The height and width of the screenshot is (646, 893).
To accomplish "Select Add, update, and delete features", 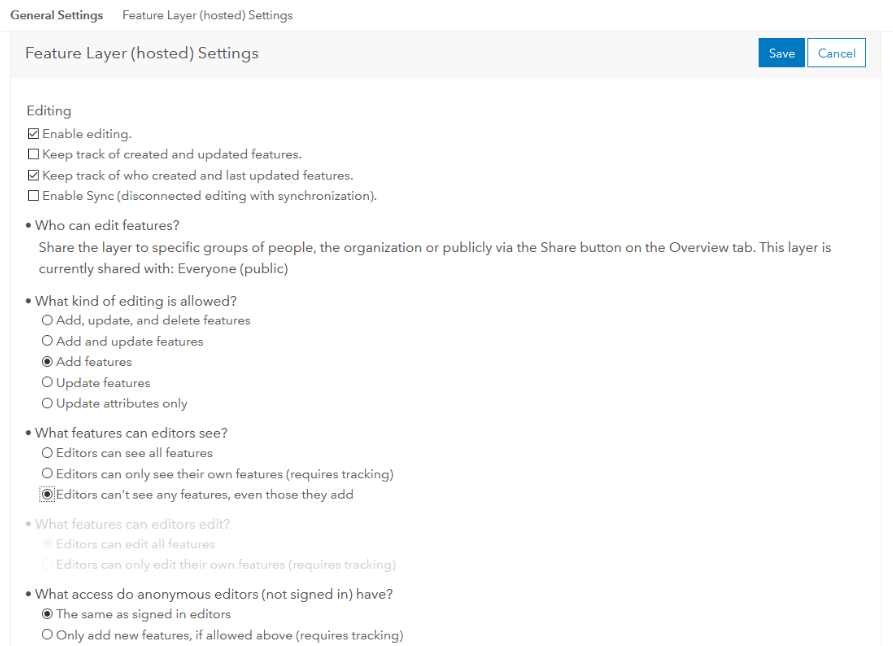I will (47, 321).
